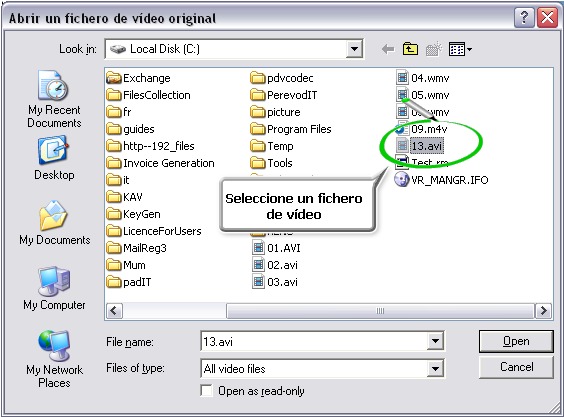
Task: Select the Mum folder
Action: [126, 265]
